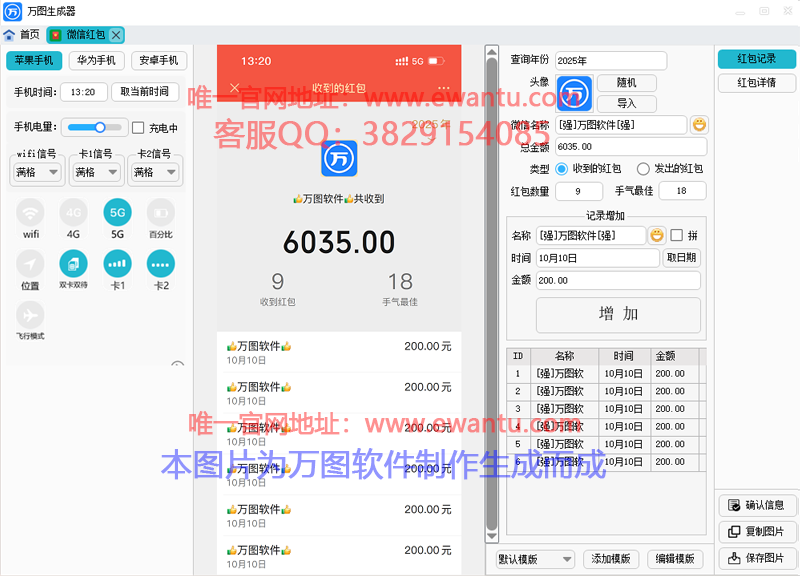
Task: Click the 手气最佳 input field
Action: click(683, 191)
